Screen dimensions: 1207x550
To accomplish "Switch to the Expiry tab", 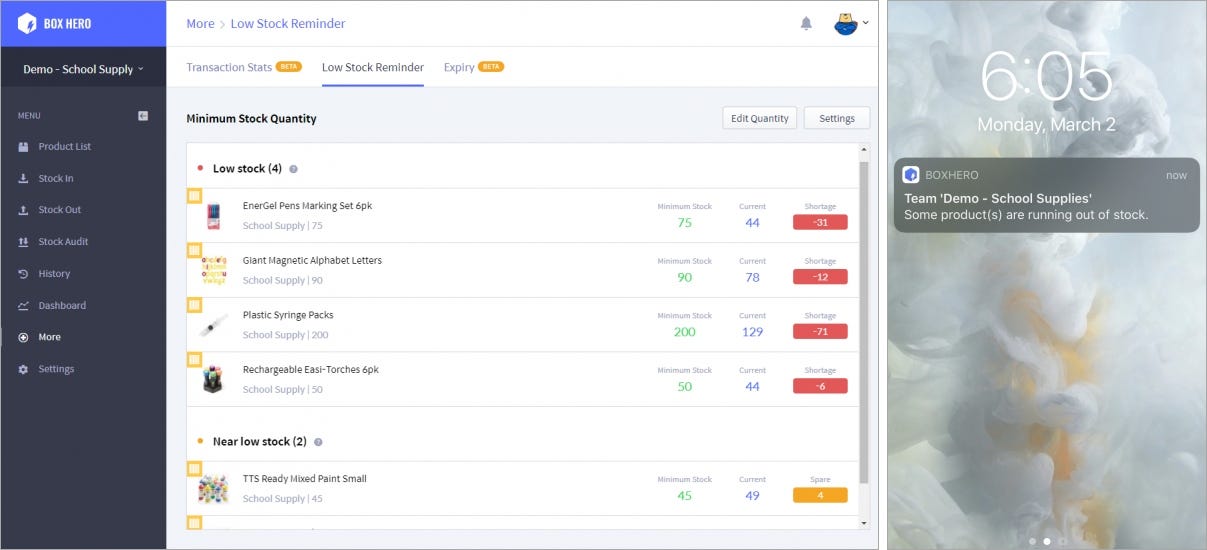I will 474,67.
